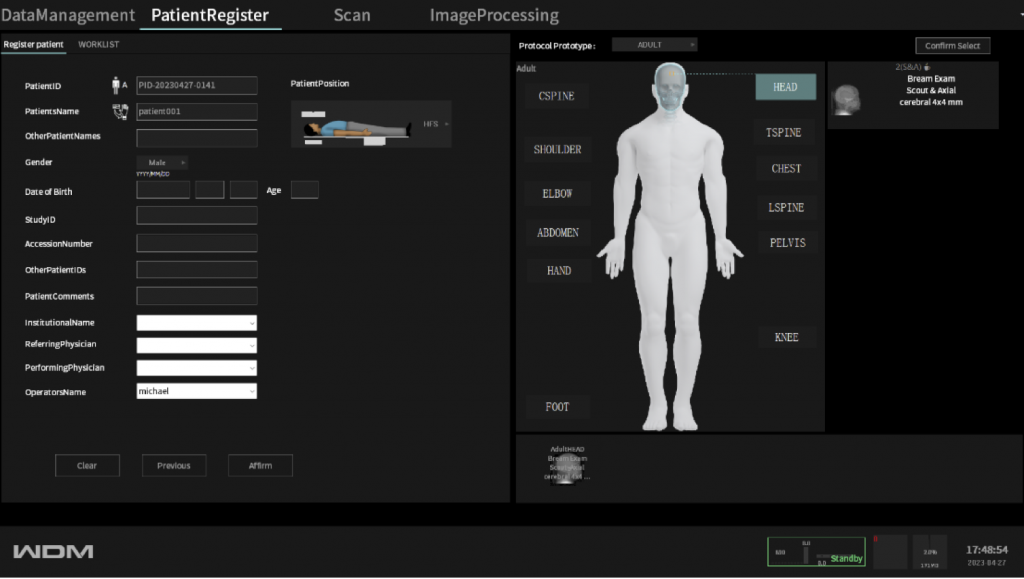Select the ELBOW body part button
Screen dimensions: 1024x579
[557, 194]
